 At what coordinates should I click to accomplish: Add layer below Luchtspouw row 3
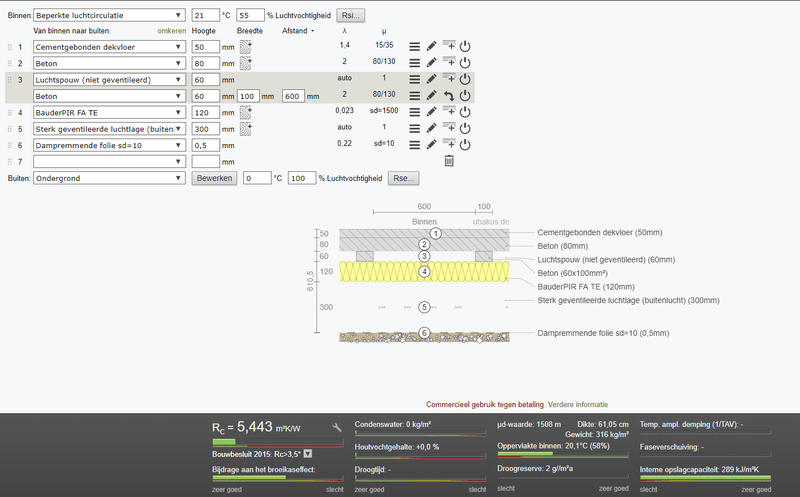449,78
